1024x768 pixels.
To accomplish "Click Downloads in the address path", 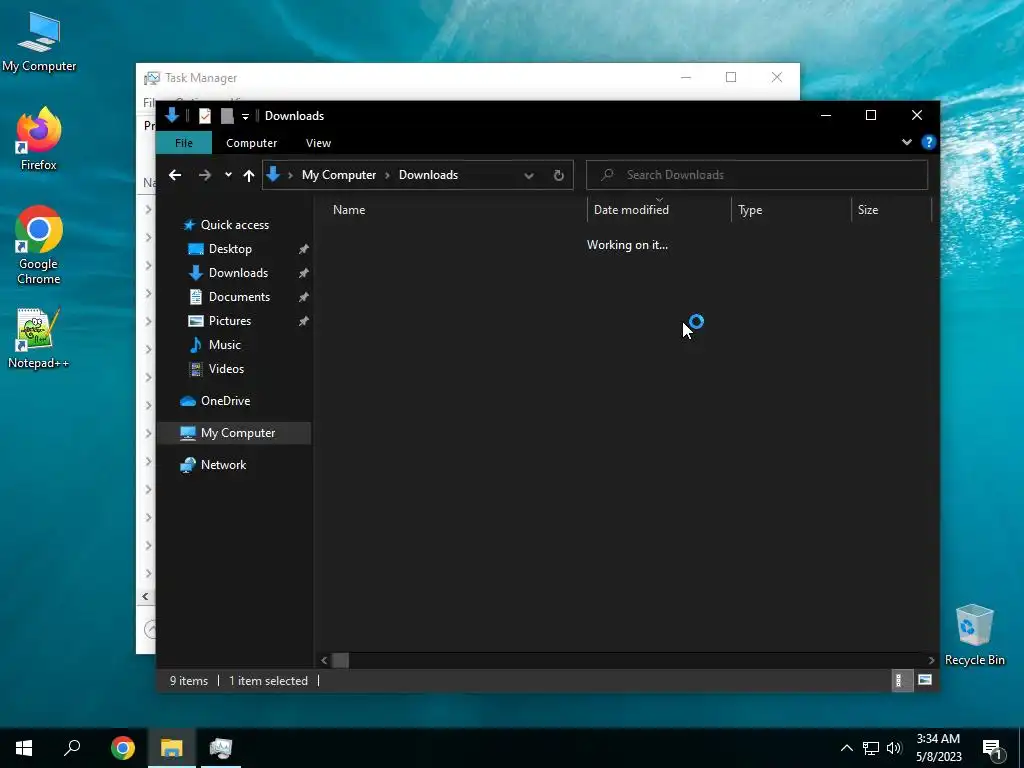I will (428, 174).
